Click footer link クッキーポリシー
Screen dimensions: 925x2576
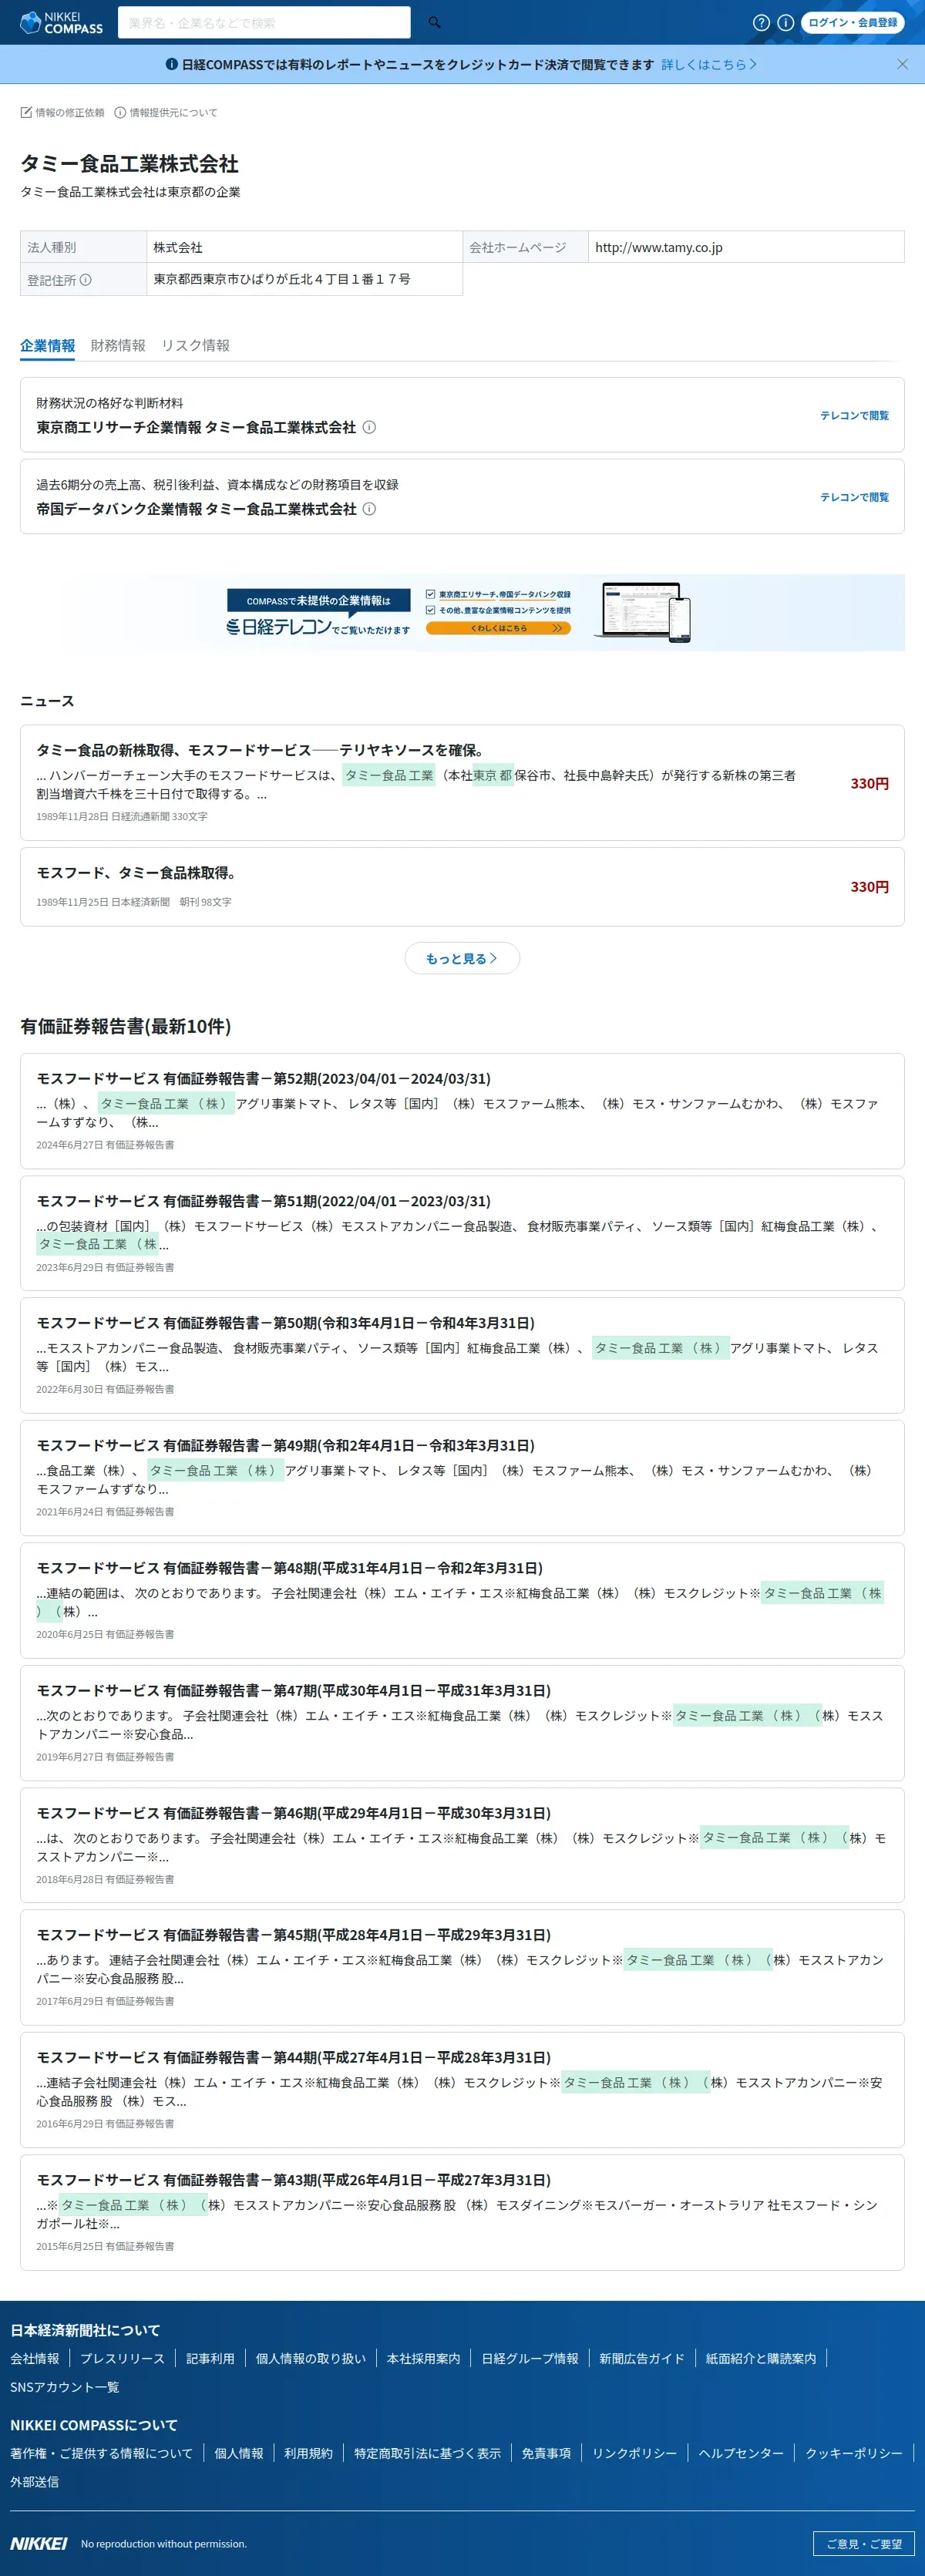pos(854,2453)
